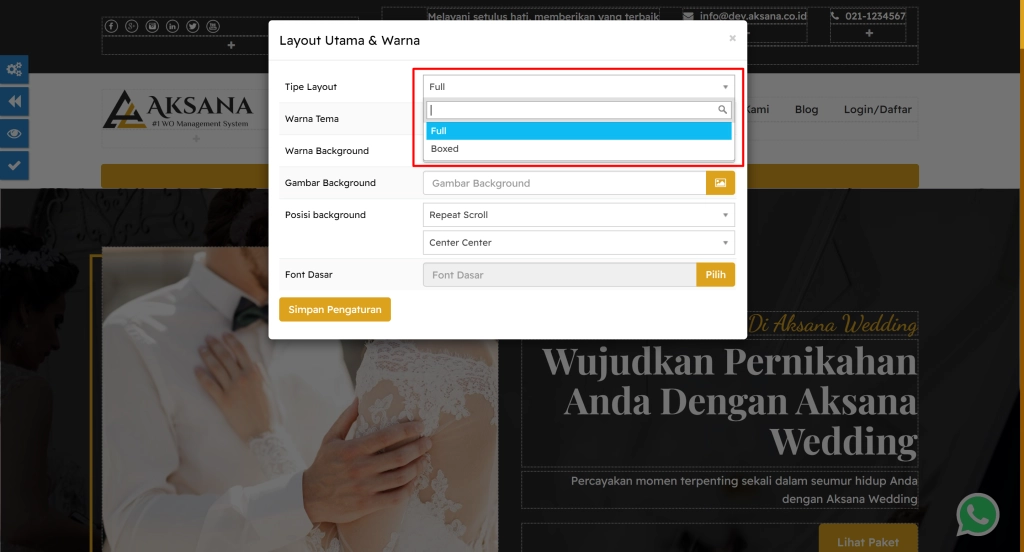
Task: Click the Lihat Paket button
Action: 868,542
